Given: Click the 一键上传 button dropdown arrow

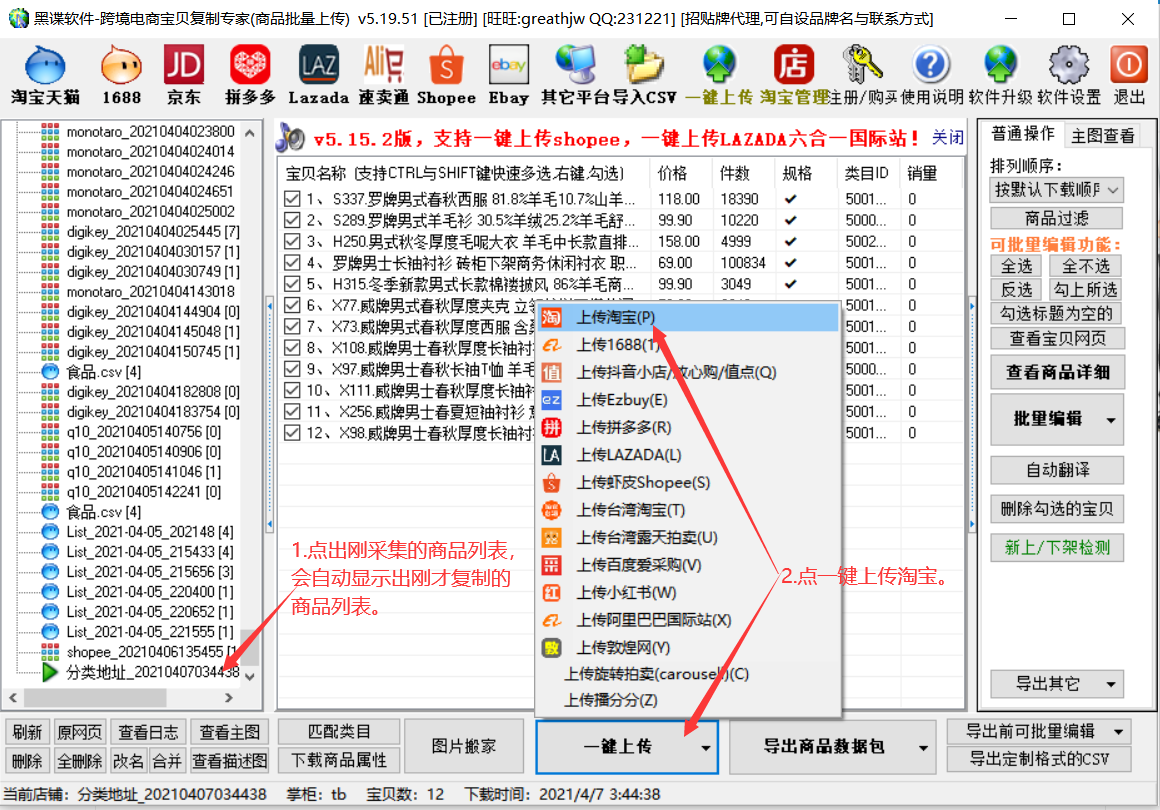Looking at the screenshot, I should click(x=706, y=748).
